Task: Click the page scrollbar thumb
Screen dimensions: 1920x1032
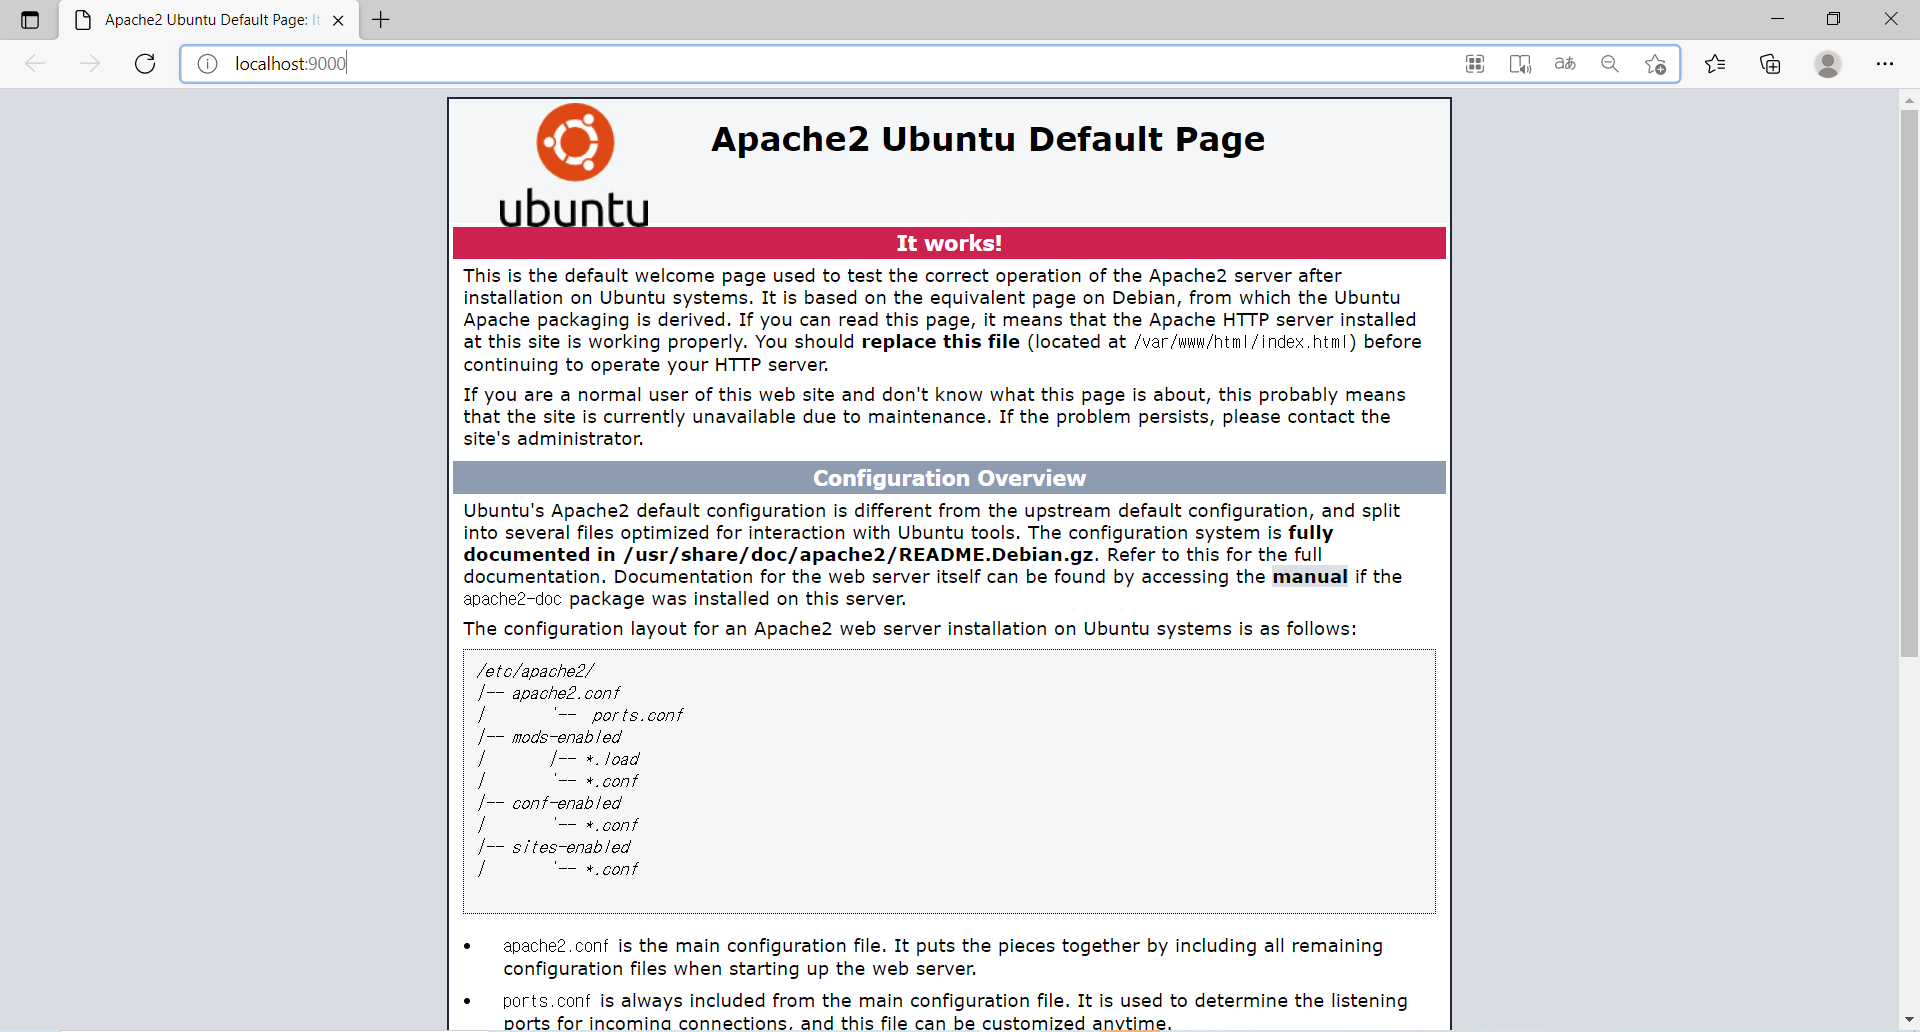Action: pyautogui.click(x=1909, y=384)
